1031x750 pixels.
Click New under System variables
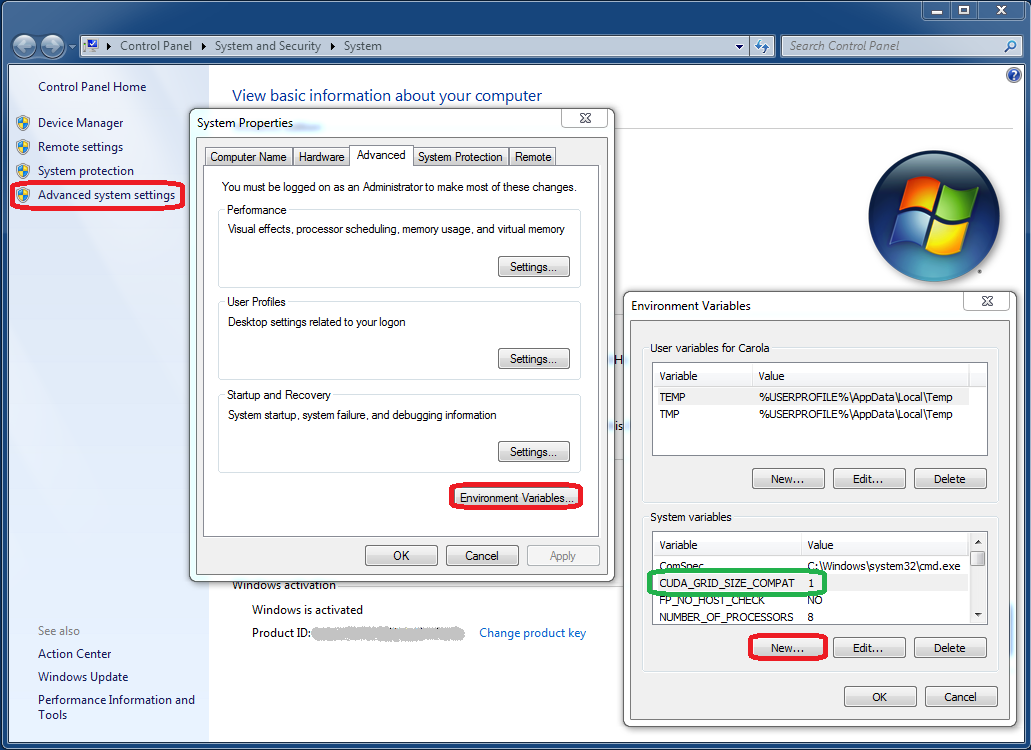point(787,648)
